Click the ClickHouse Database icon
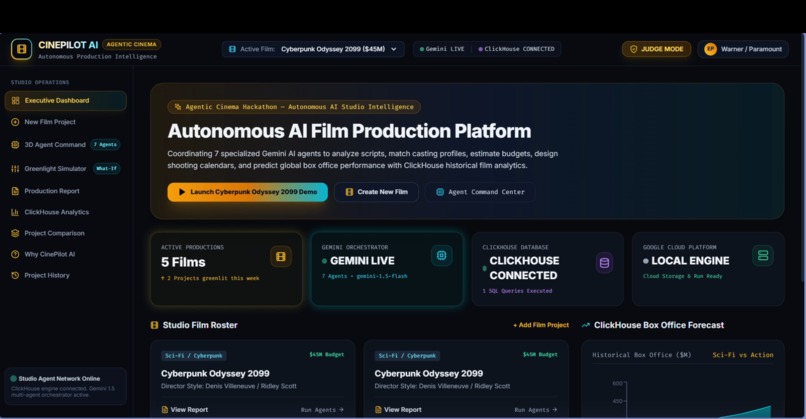This screenshot has width=806, height=419. pyautogui.click(x=604, y=263)
